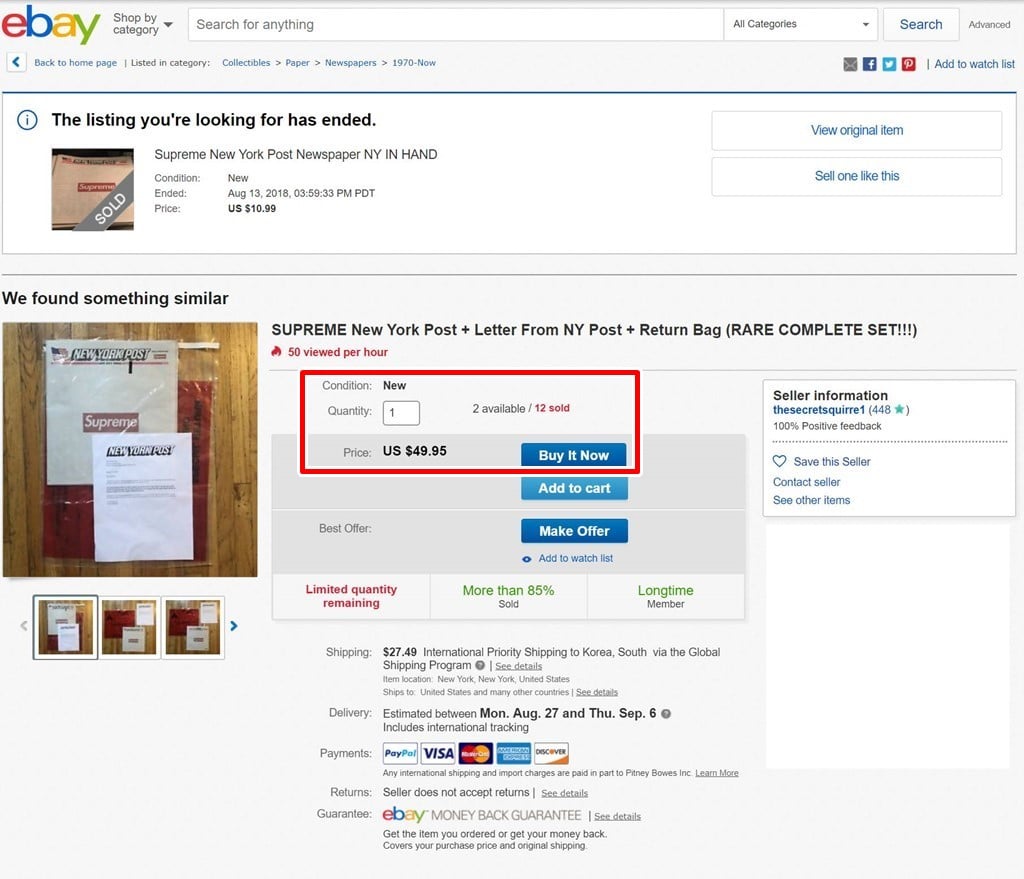
Task: Click shipping program help question icon
Action: [480, 665]
